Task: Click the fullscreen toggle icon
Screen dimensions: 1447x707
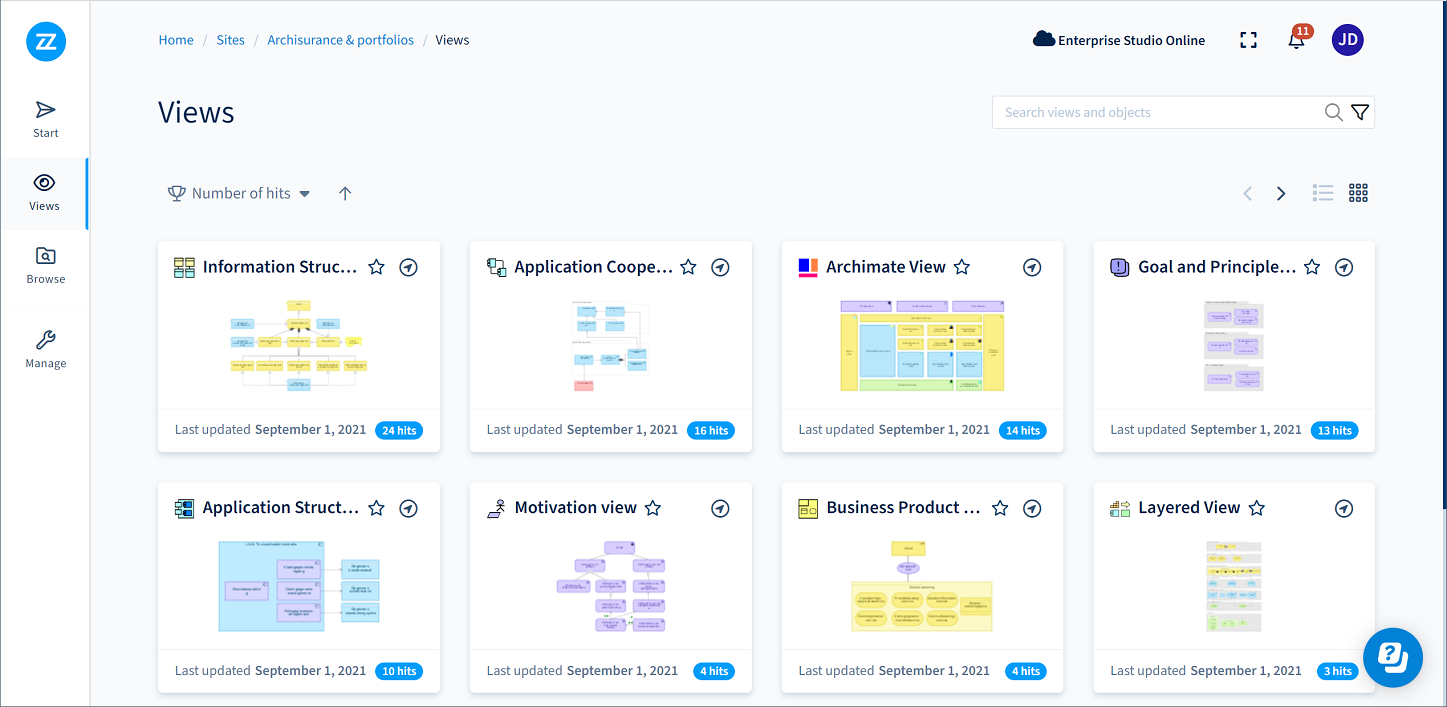Action: click(x=1248, y=40)
